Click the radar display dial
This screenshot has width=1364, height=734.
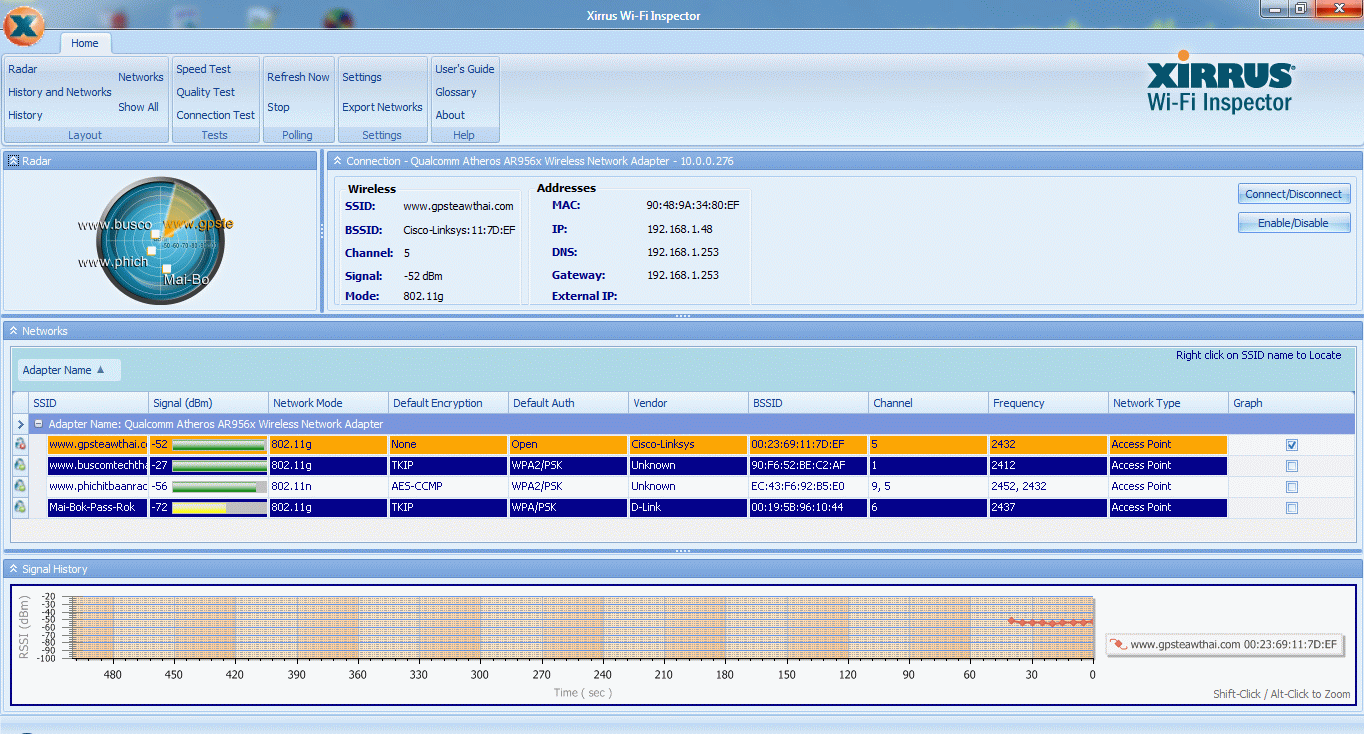(x=160, y=241)
